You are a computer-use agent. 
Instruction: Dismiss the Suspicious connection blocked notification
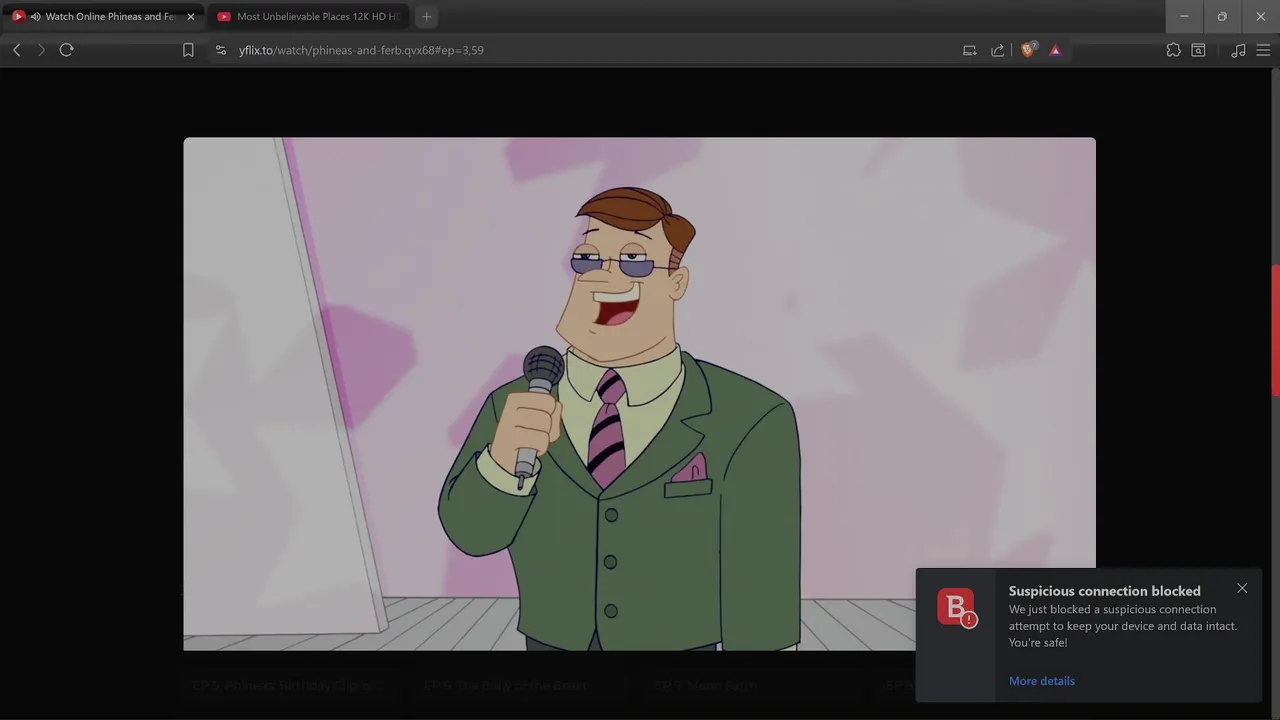1242,588
